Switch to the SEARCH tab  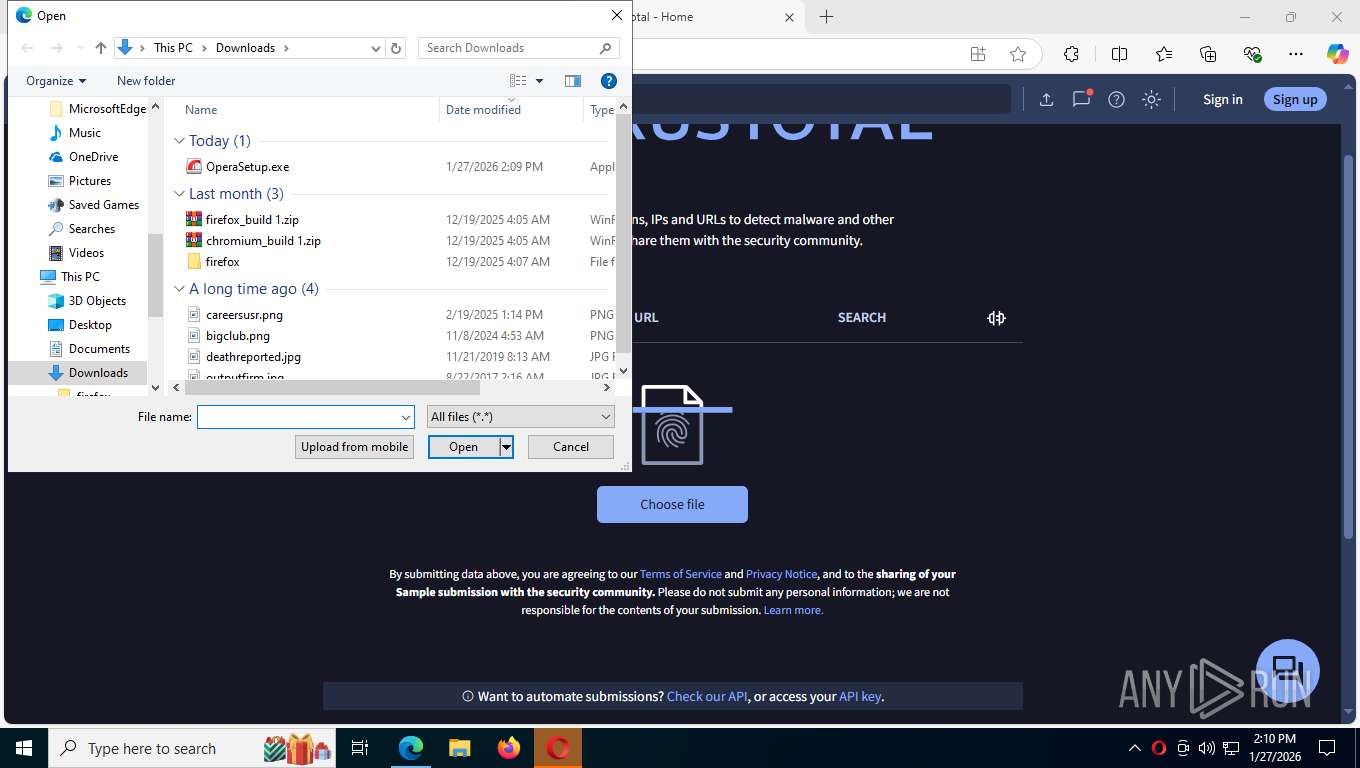(862, 317)
